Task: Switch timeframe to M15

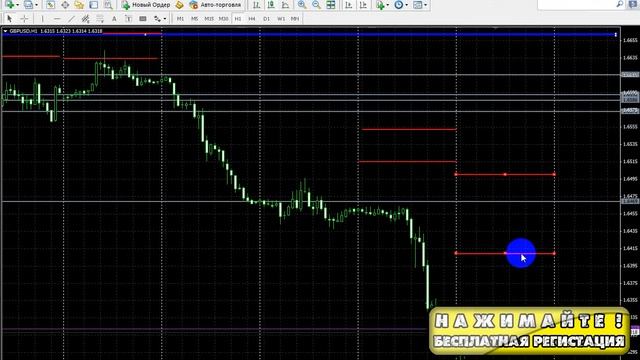Action: 209,19
